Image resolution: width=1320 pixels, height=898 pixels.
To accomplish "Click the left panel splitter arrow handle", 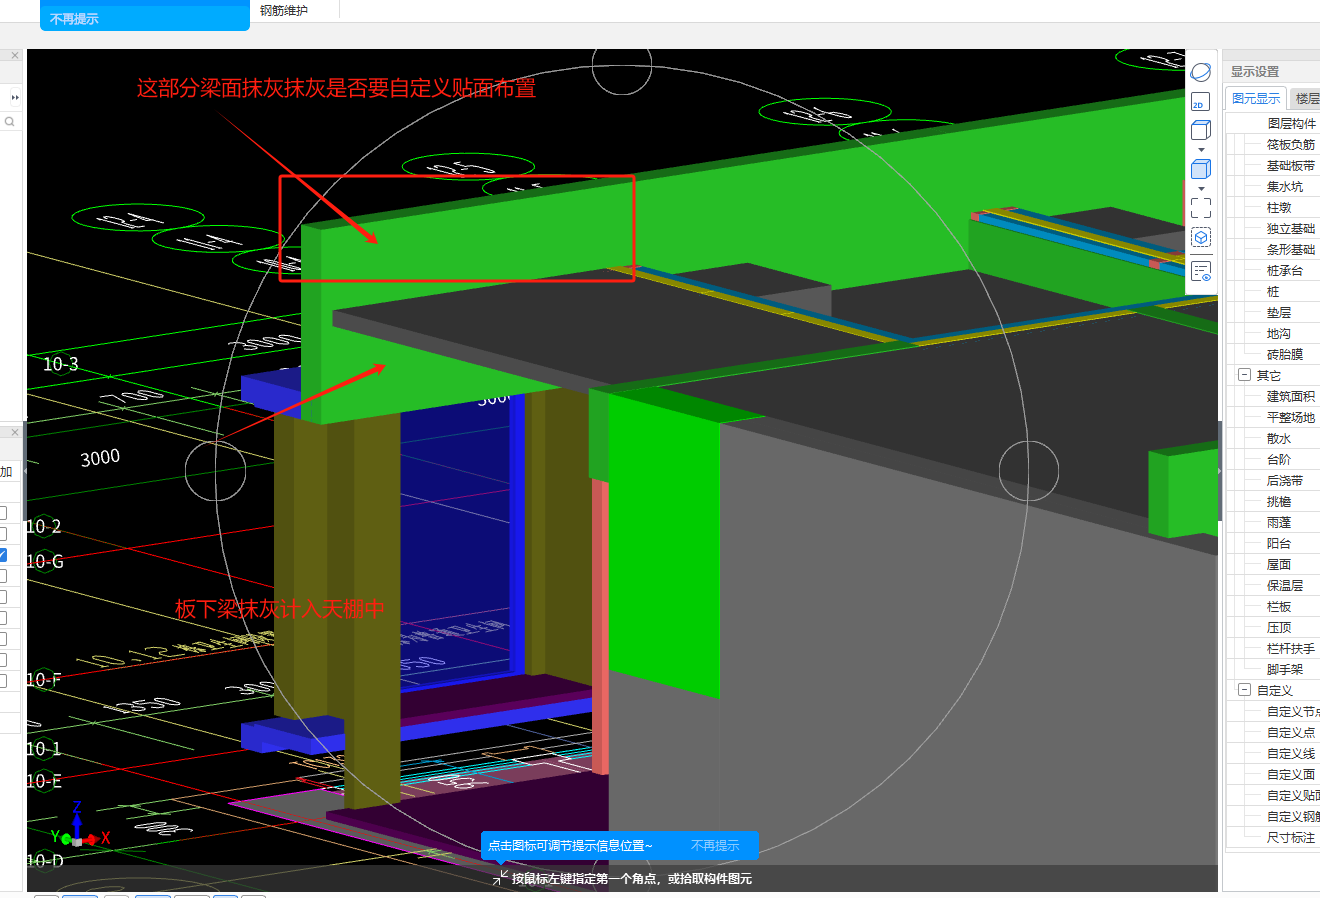I will point(24,470).
